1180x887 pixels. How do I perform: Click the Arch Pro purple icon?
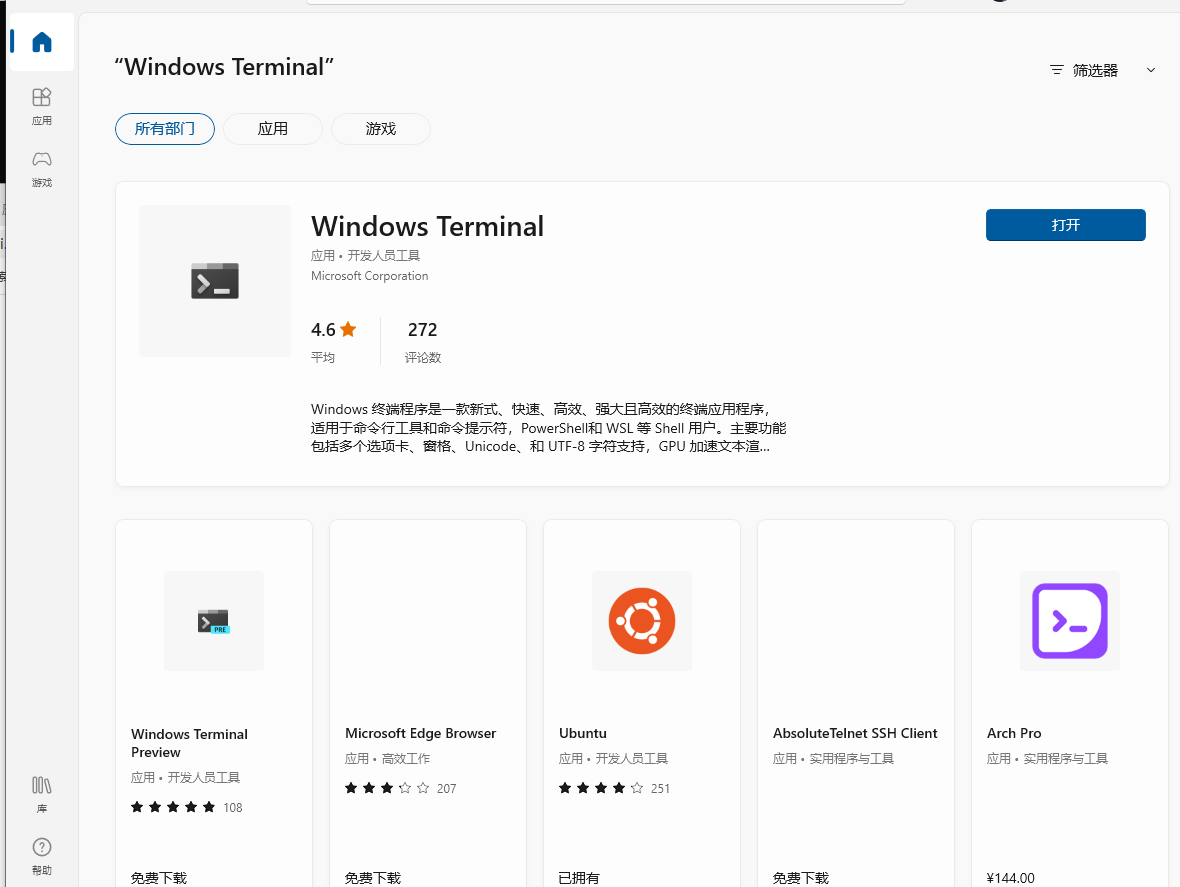[1069, 621]
